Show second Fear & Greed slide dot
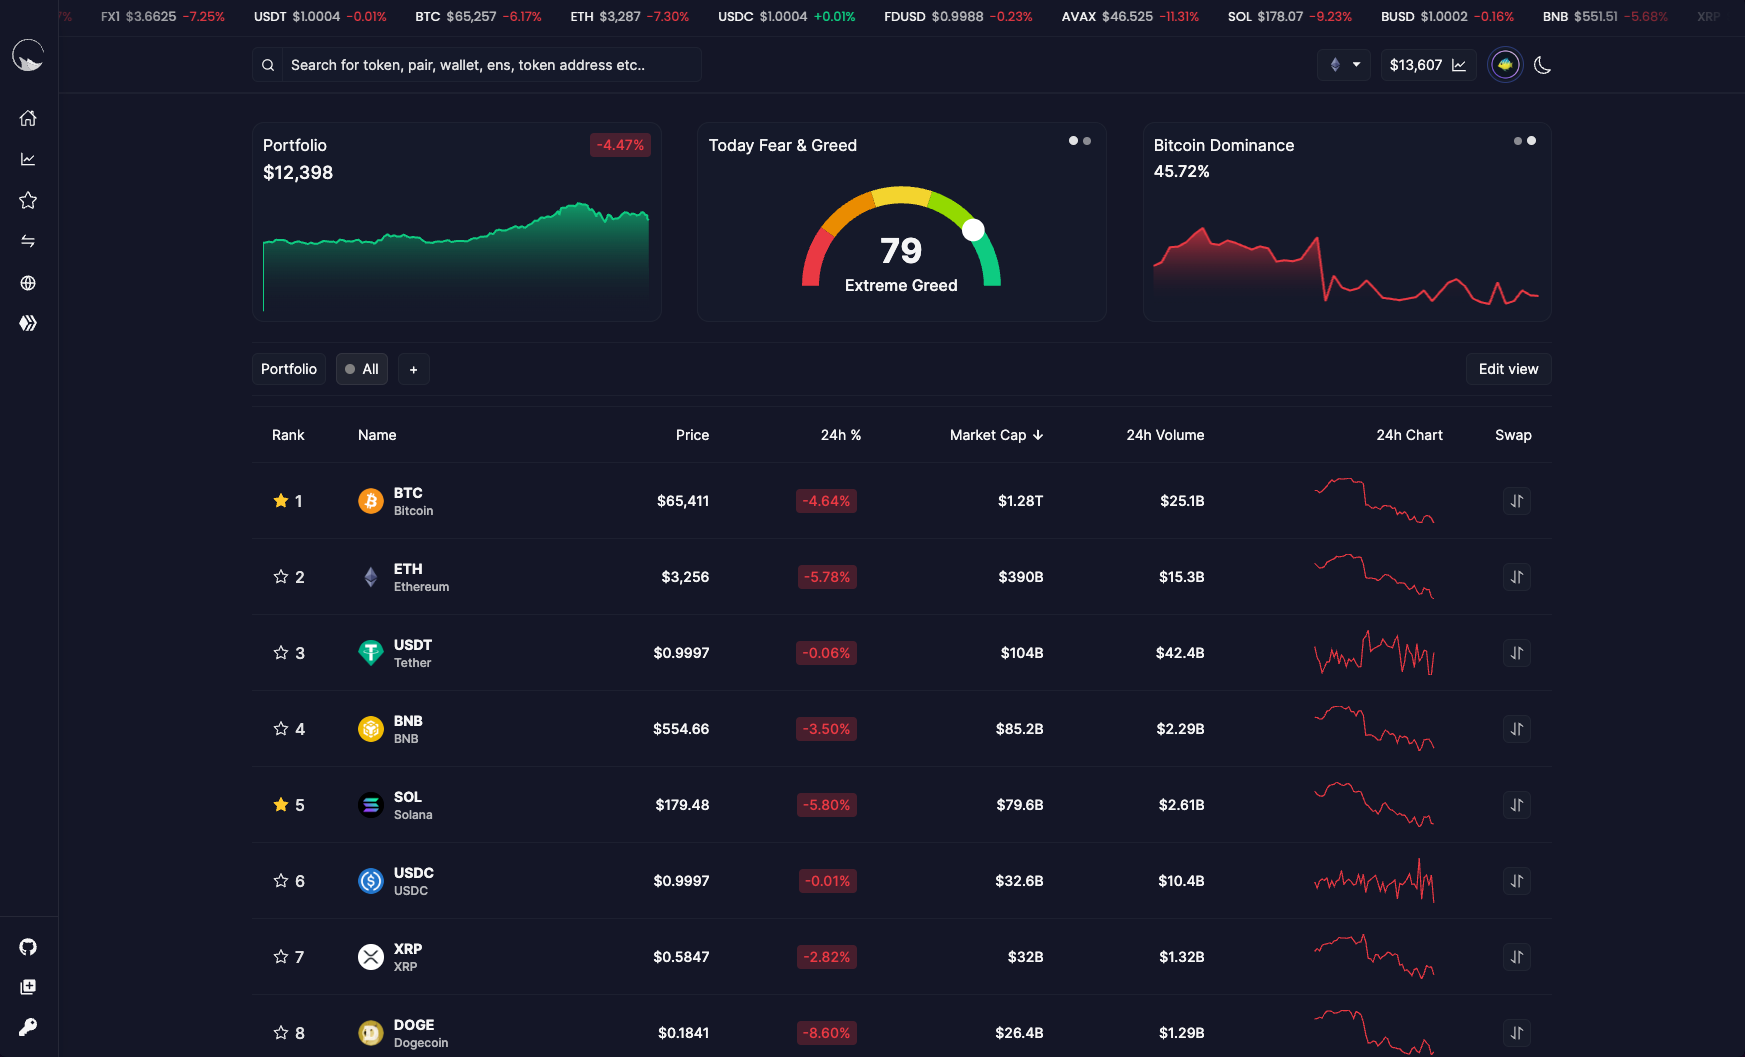This screenshot has height=1057, width=1745. point(1087,141)
